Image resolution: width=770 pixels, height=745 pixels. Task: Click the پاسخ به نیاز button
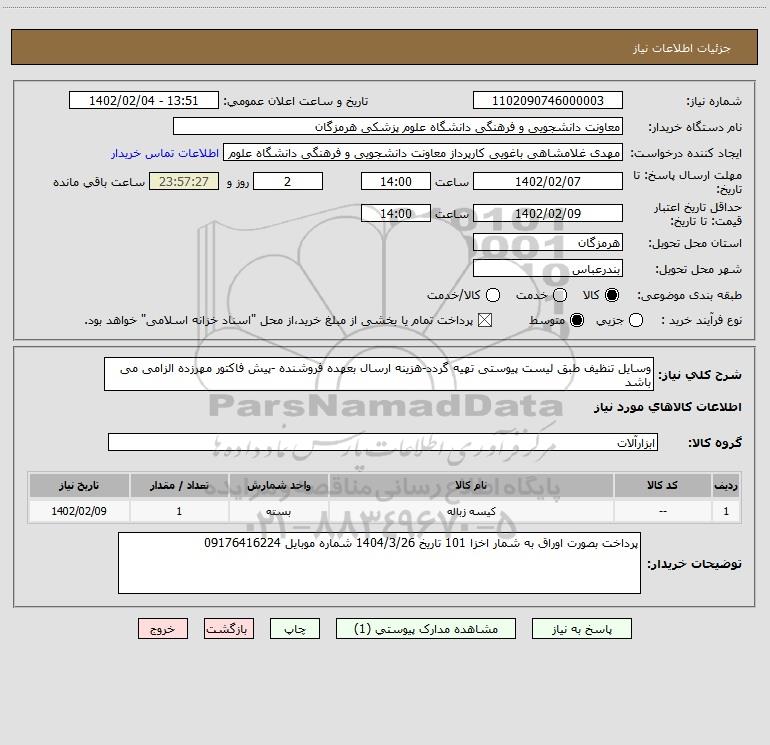point(582,629)
